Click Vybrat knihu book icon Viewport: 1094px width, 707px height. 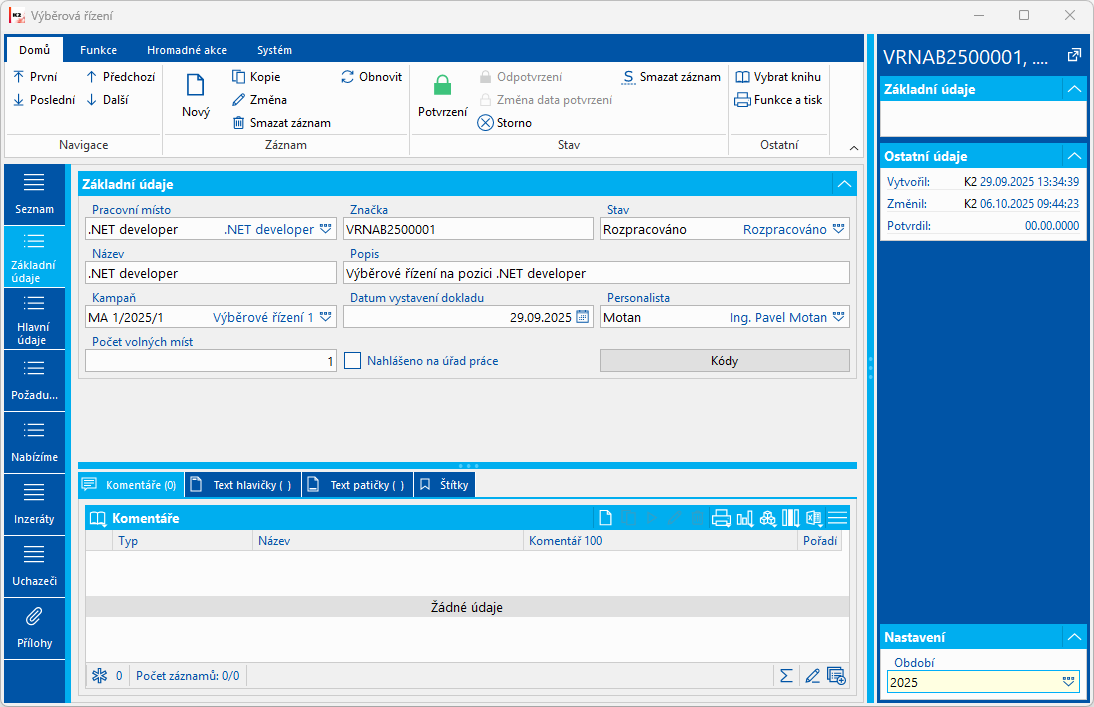coord(742,77)
